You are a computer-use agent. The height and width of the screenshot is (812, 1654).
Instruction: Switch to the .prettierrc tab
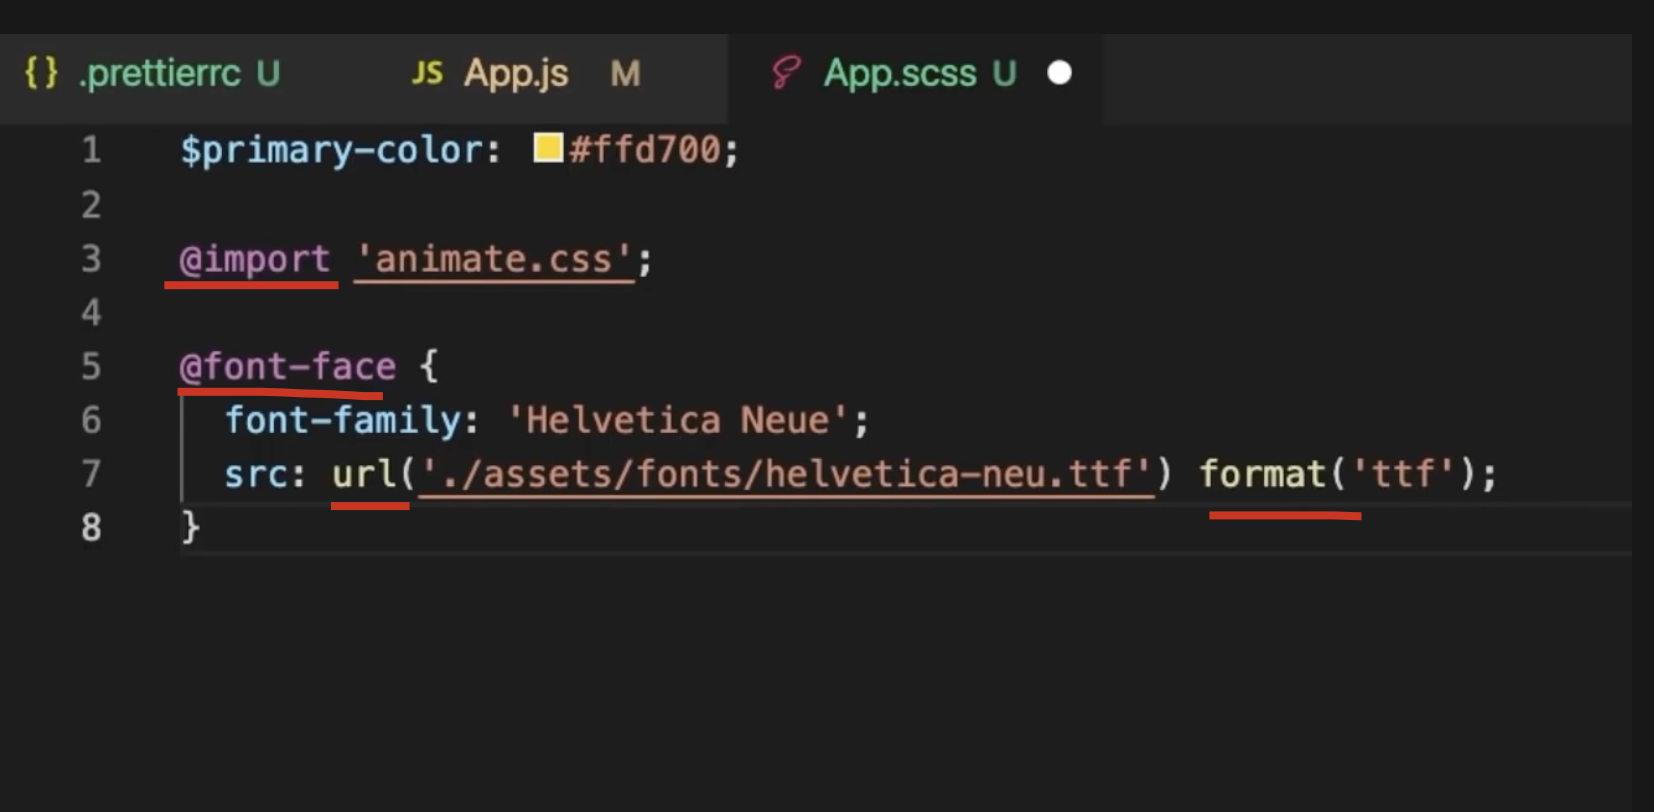click(160, 73)
